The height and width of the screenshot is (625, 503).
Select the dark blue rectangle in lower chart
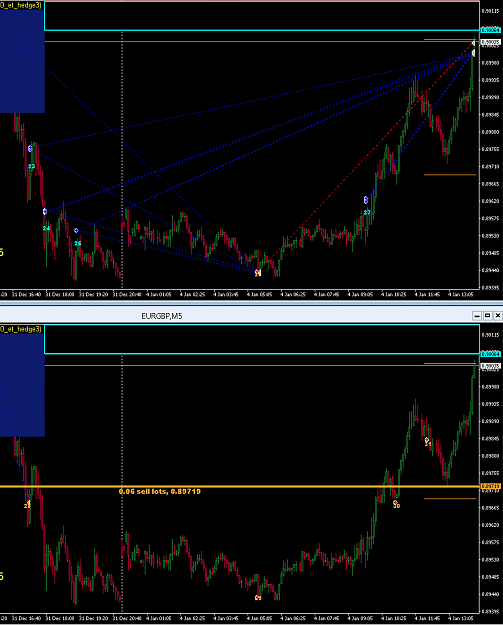tap(22, 385)
